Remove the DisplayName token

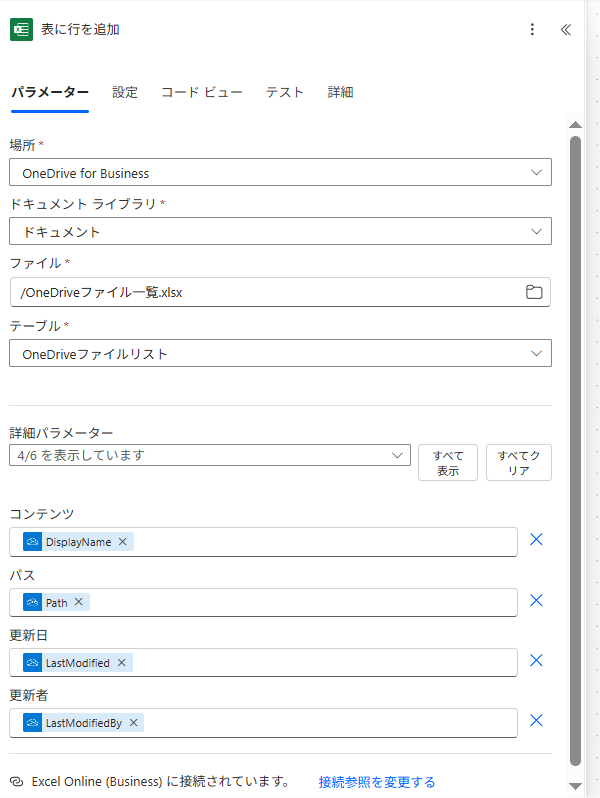click(x=123, y=542)
